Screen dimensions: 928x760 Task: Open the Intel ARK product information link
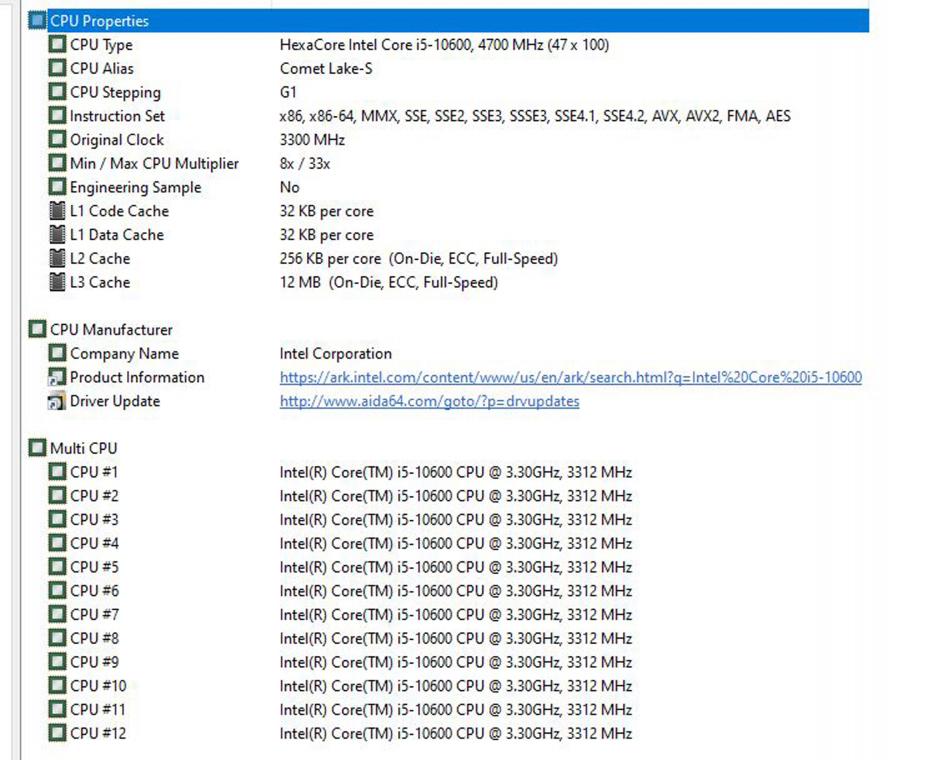pyautogui.click(x=570, y=378)
